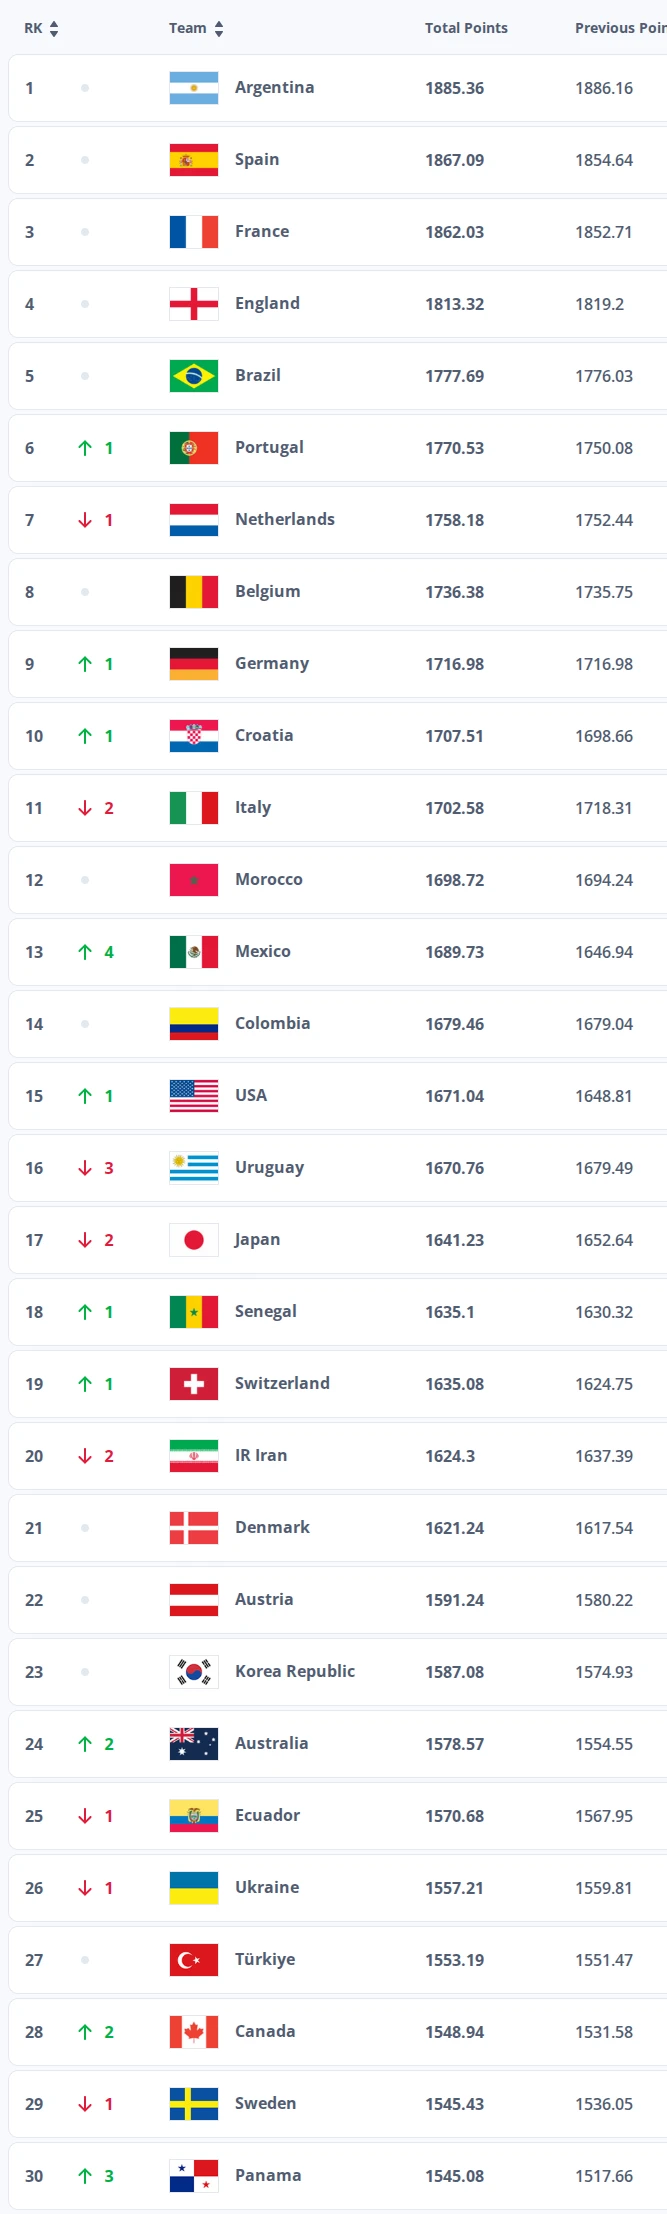The height and width of the screenshot is (2214, 667).
Task: Click the Argentina flag icon
Action: (194, 88)
